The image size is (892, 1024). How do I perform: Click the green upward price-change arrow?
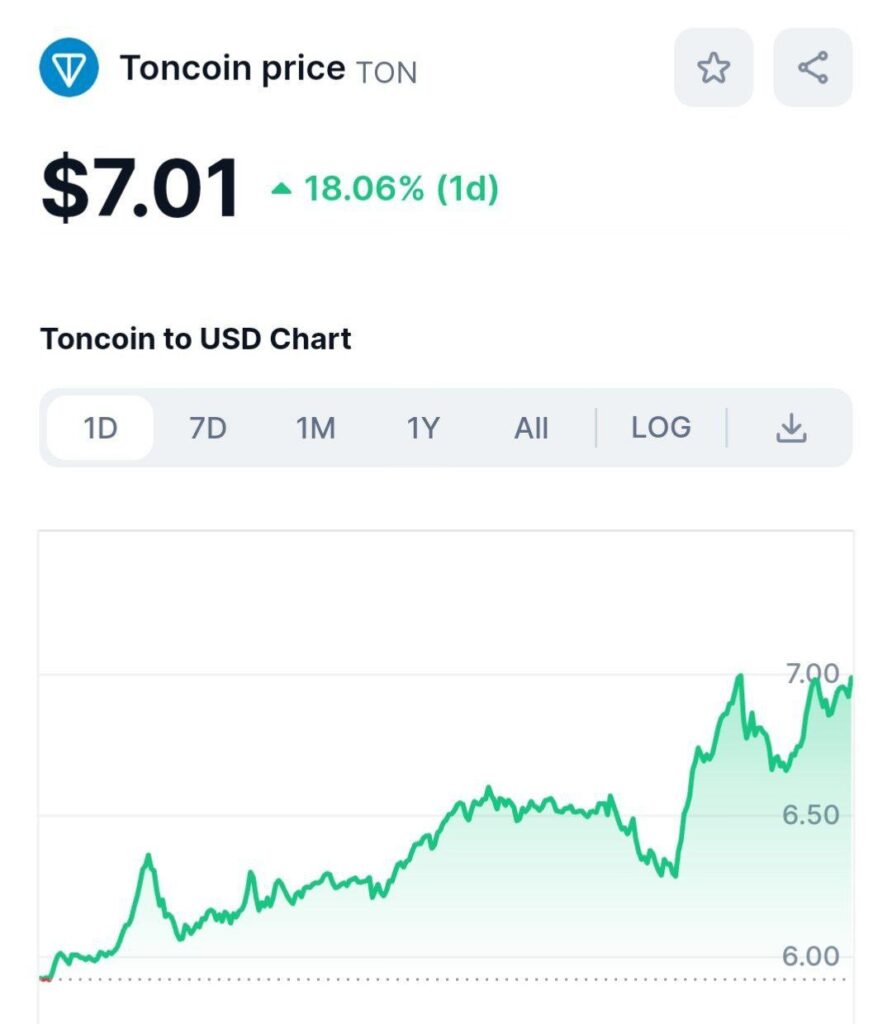click(281, 189)
